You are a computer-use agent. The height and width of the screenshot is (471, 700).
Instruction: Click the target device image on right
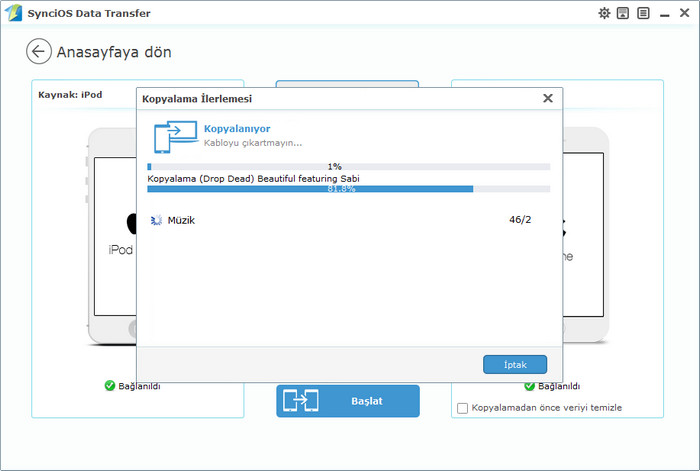[586, 235]
